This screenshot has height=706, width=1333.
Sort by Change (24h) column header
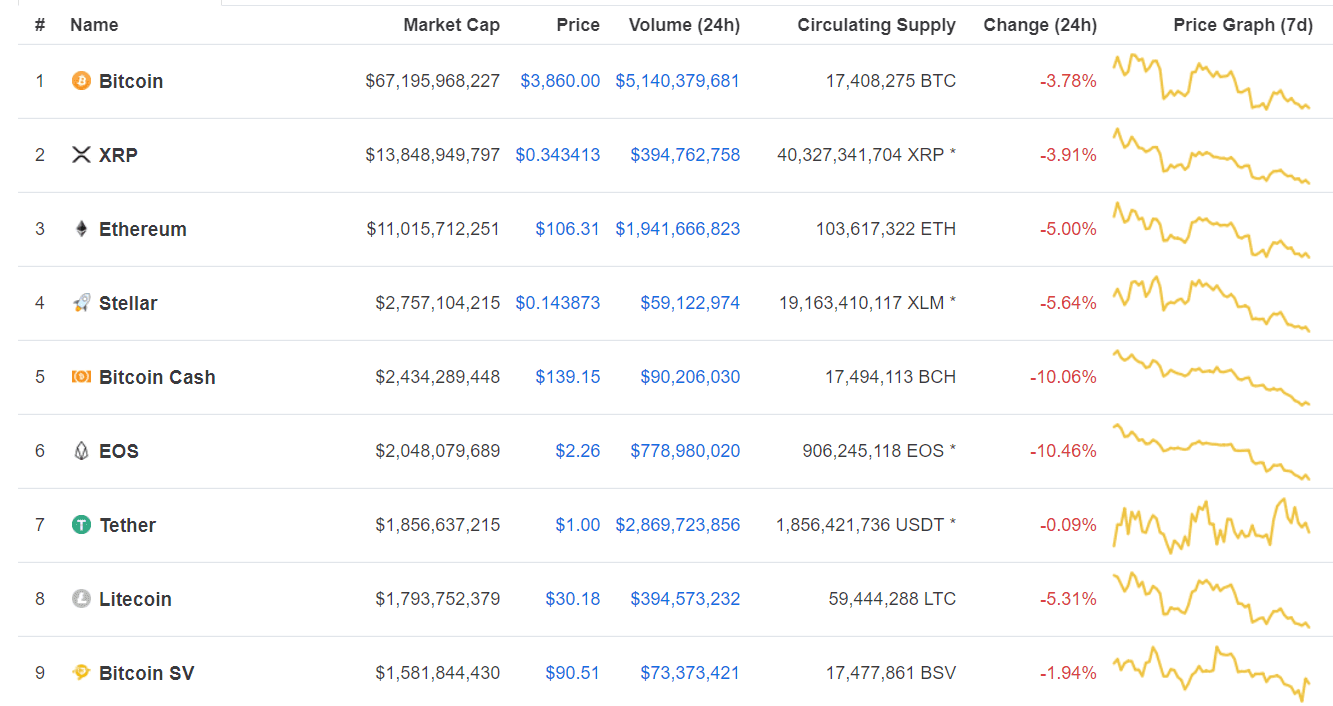1039,25
